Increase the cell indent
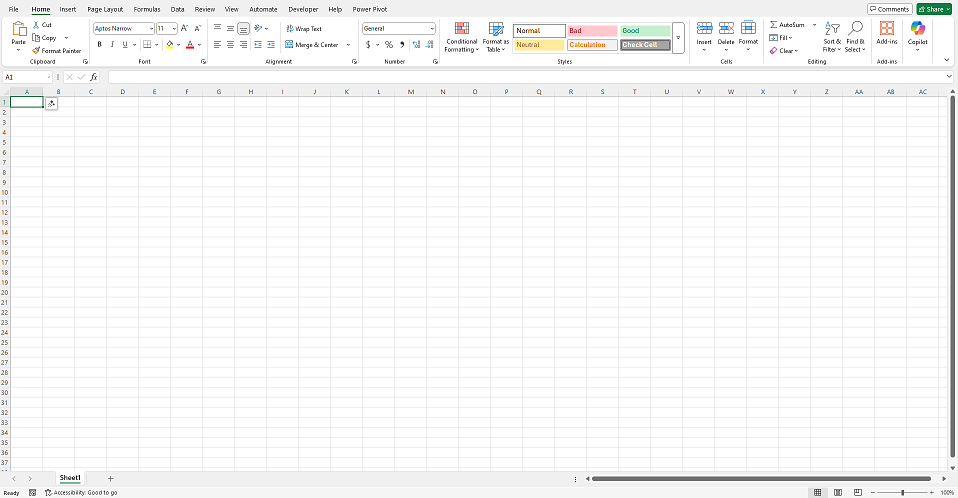This screenshot has height=498, width=958. tap(271, 45)
